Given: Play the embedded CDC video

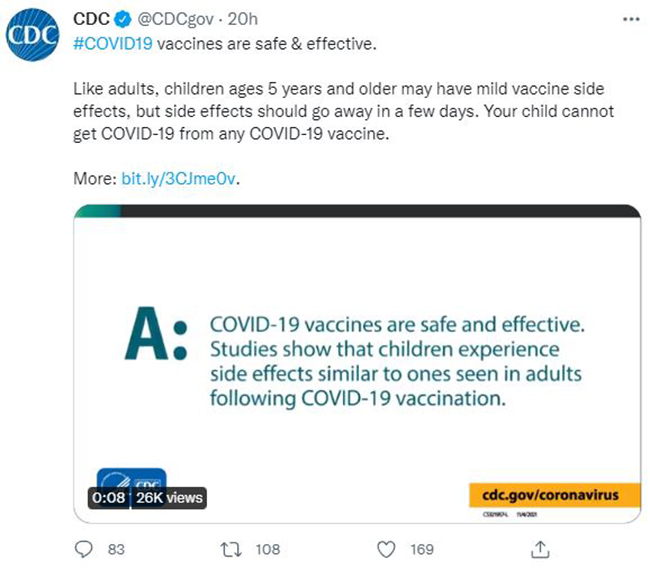Looking at the screenshot, I should coord(357,364).
